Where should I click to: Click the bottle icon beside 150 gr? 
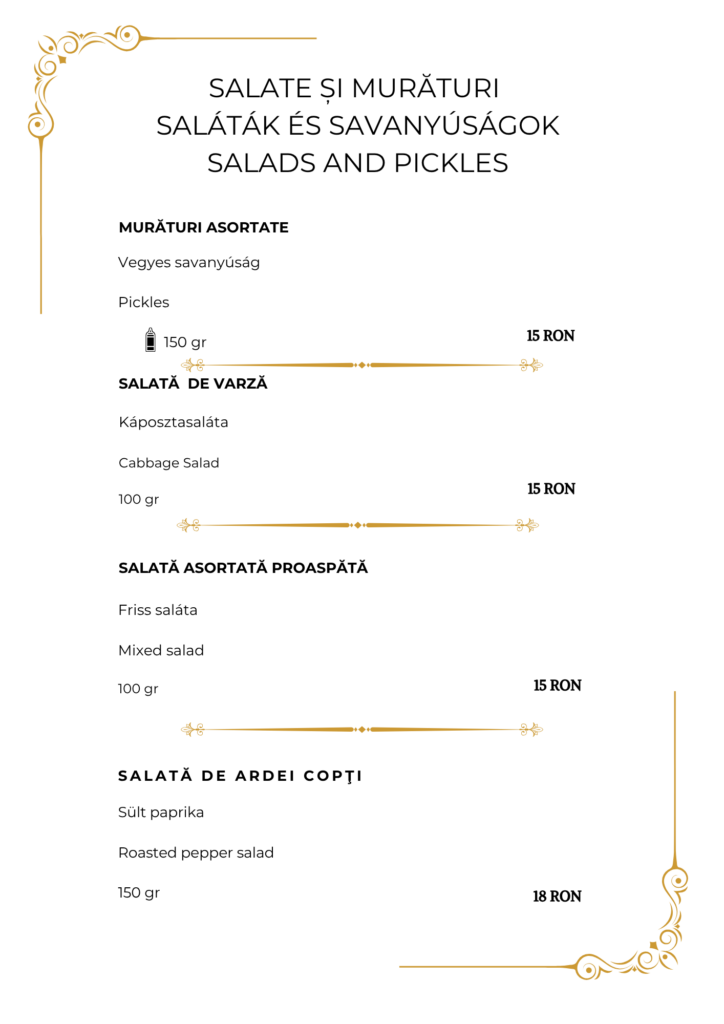tap(150, 340)
